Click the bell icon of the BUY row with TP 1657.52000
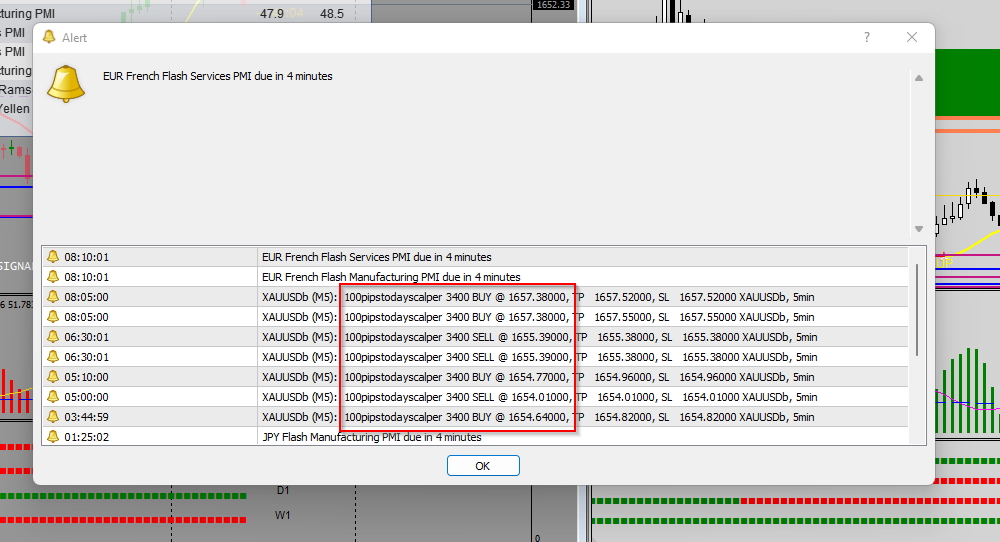The height and width of the screenshot is (542, 1000). 53,297
